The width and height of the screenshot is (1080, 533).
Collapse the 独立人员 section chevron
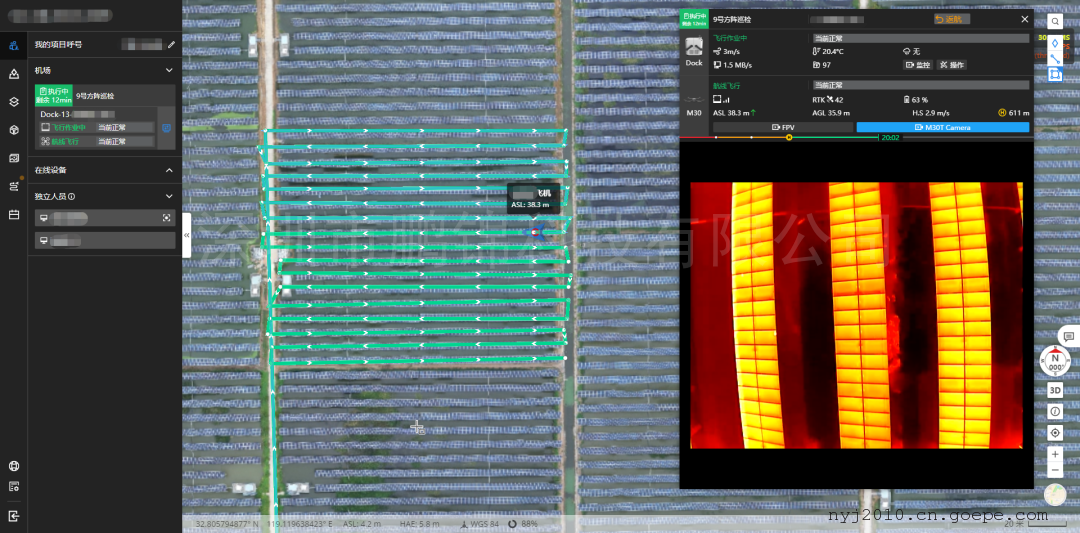(x=169, y=197)
